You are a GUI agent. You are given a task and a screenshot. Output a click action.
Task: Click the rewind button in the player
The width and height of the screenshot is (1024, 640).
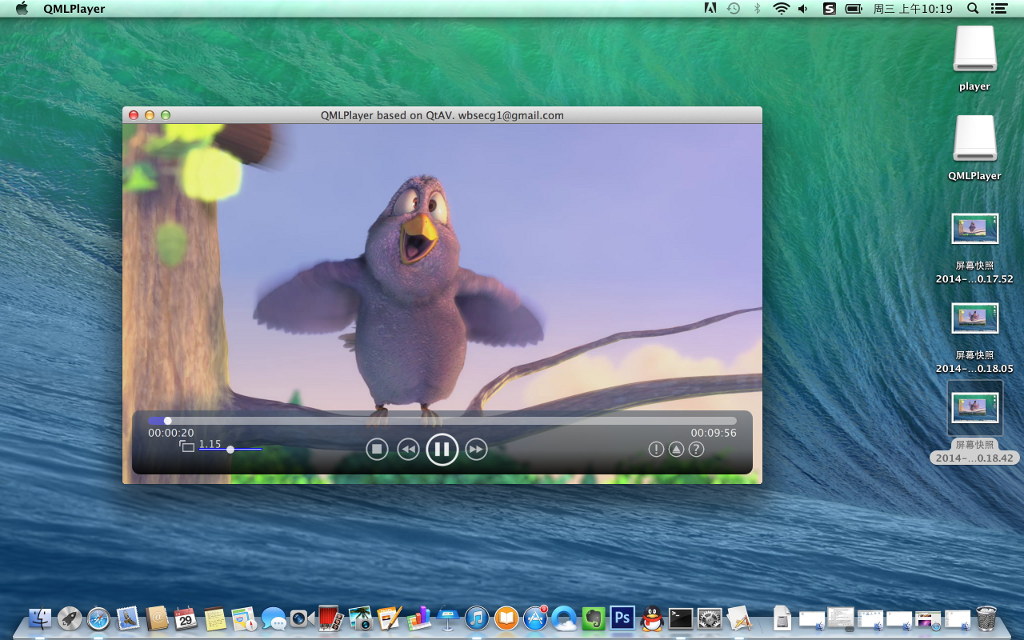[x=408, y=449]
